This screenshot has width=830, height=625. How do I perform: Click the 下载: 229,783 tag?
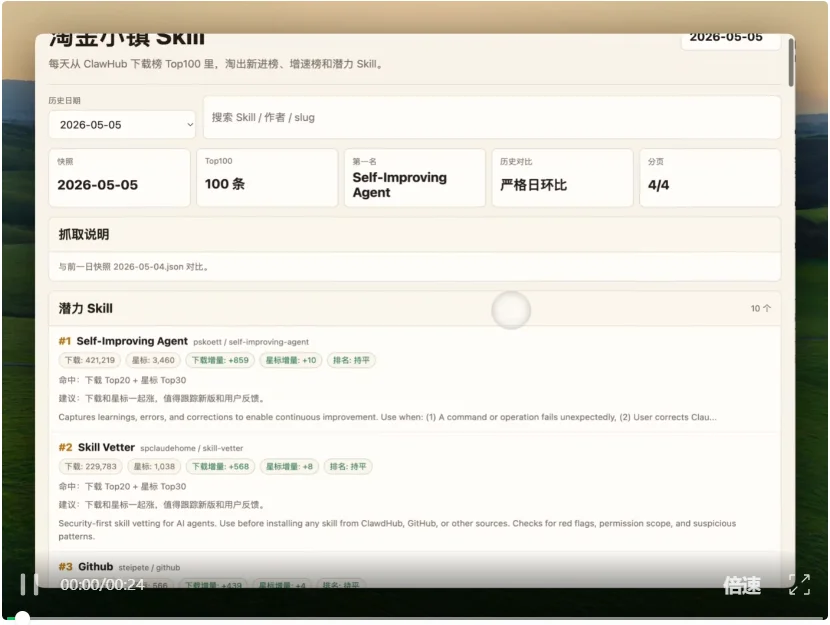(91, 467)
